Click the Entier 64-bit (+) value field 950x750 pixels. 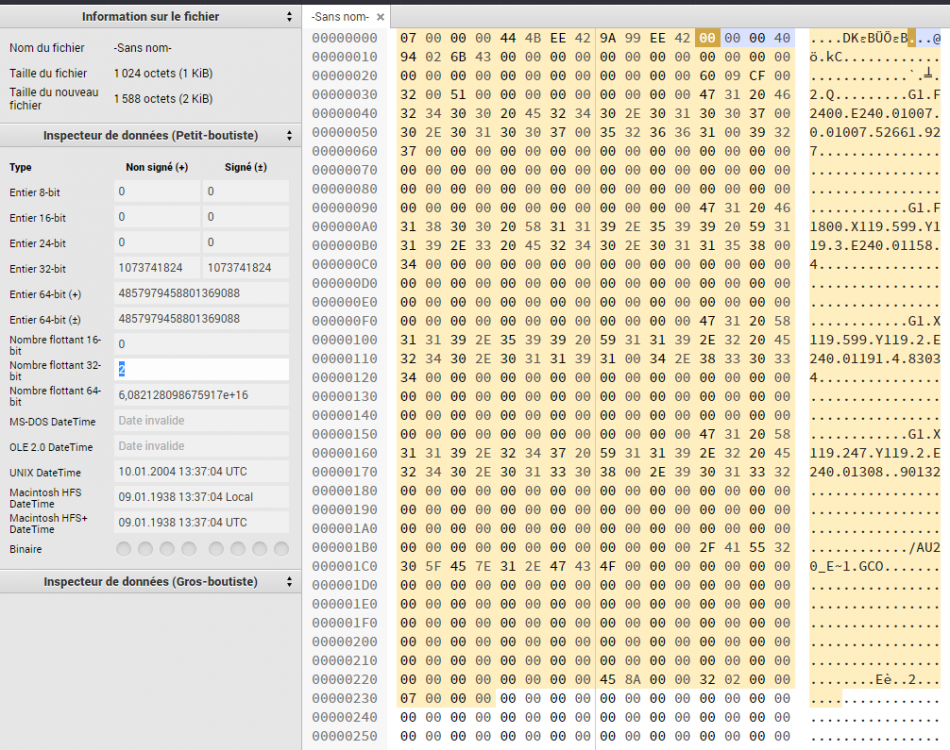click(x=201, y=294)
